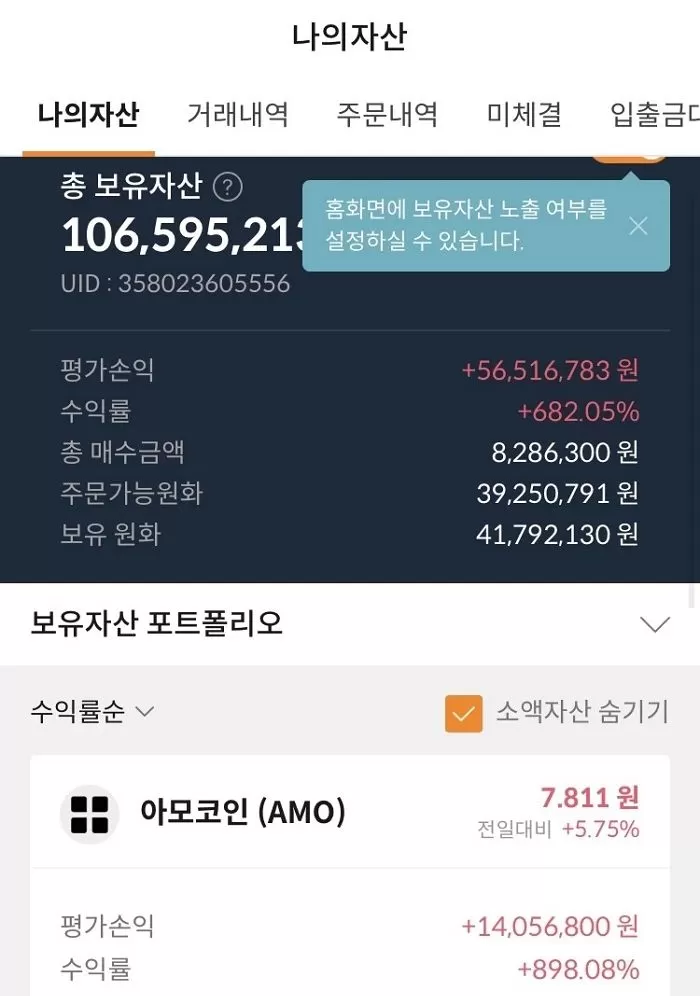Select the 미체결 tab

[522, 115]
